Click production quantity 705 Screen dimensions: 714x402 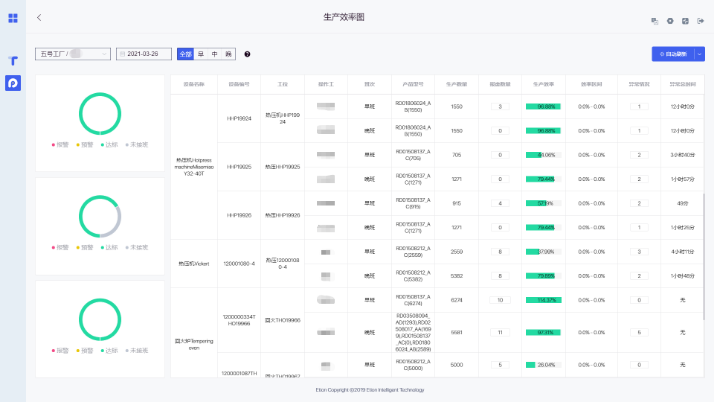point(457,155)
